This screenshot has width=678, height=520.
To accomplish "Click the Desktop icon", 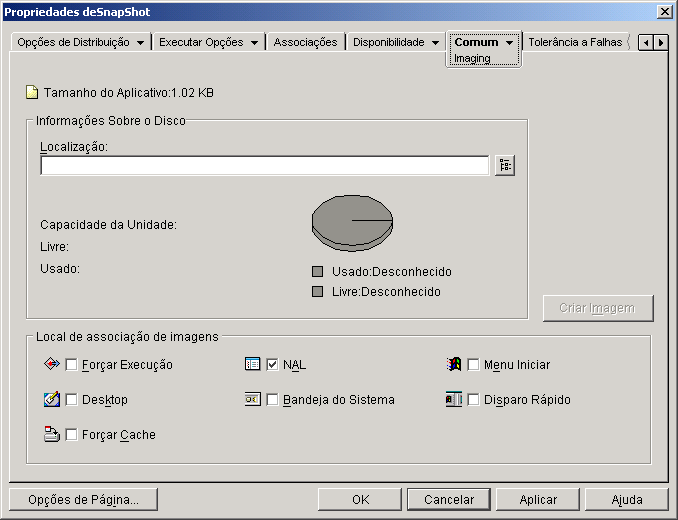I will click(51, 399).
